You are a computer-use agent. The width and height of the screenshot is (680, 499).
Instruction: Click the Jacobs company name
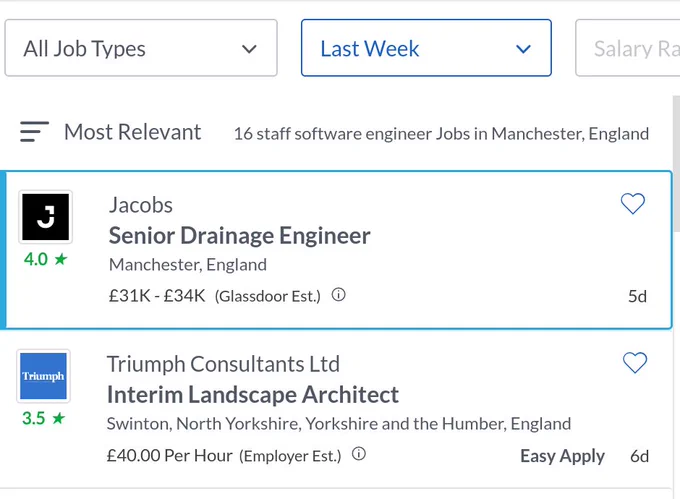(x=141, y=205)
